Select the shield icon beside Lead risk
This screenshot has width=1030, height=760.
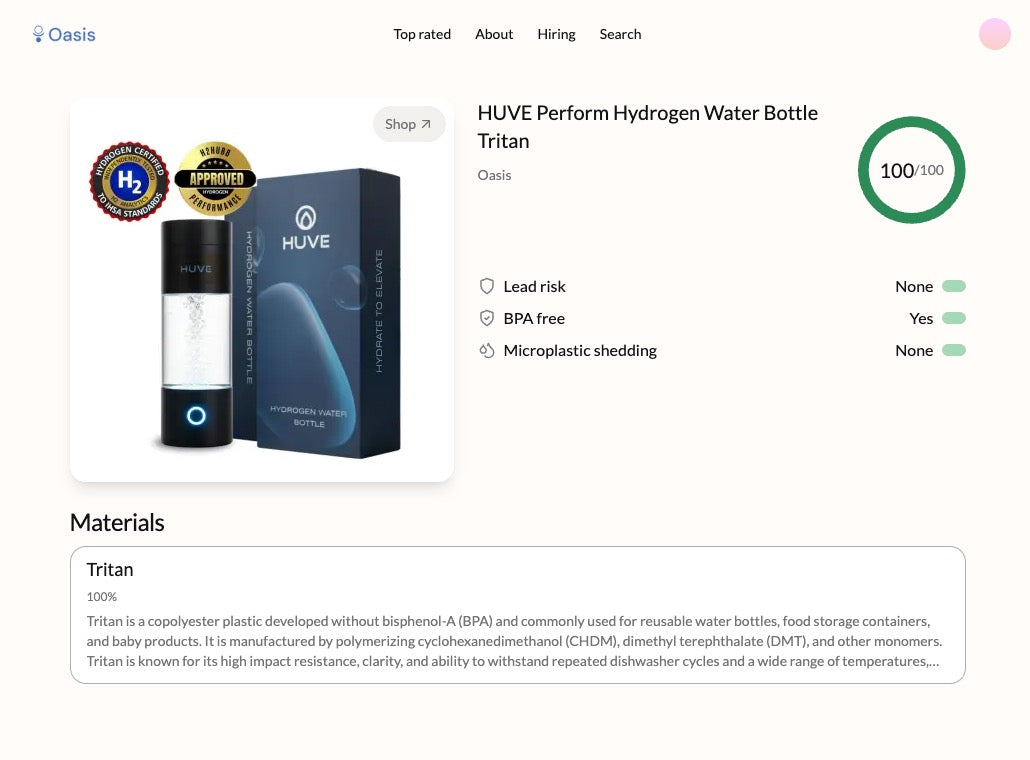tap(487, 286)
